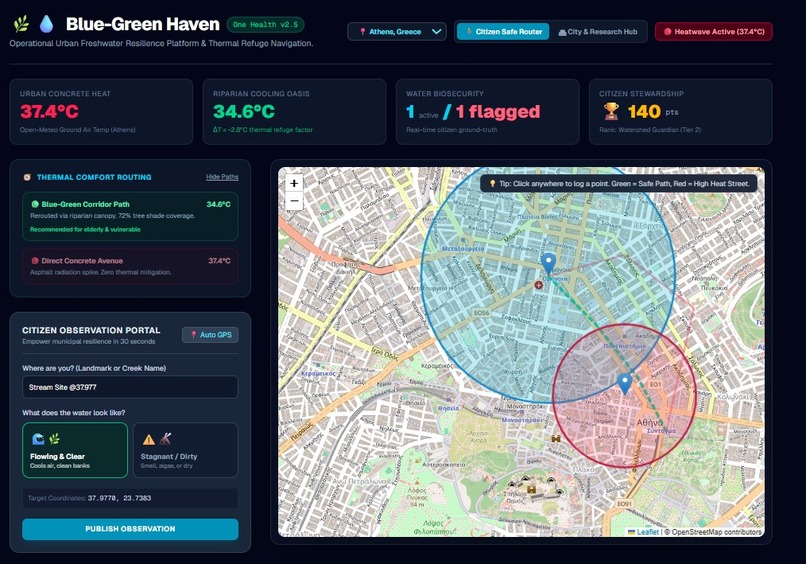Choose the Flowing & Clear water option
This screenshot has width=806, height=564.
75,450
